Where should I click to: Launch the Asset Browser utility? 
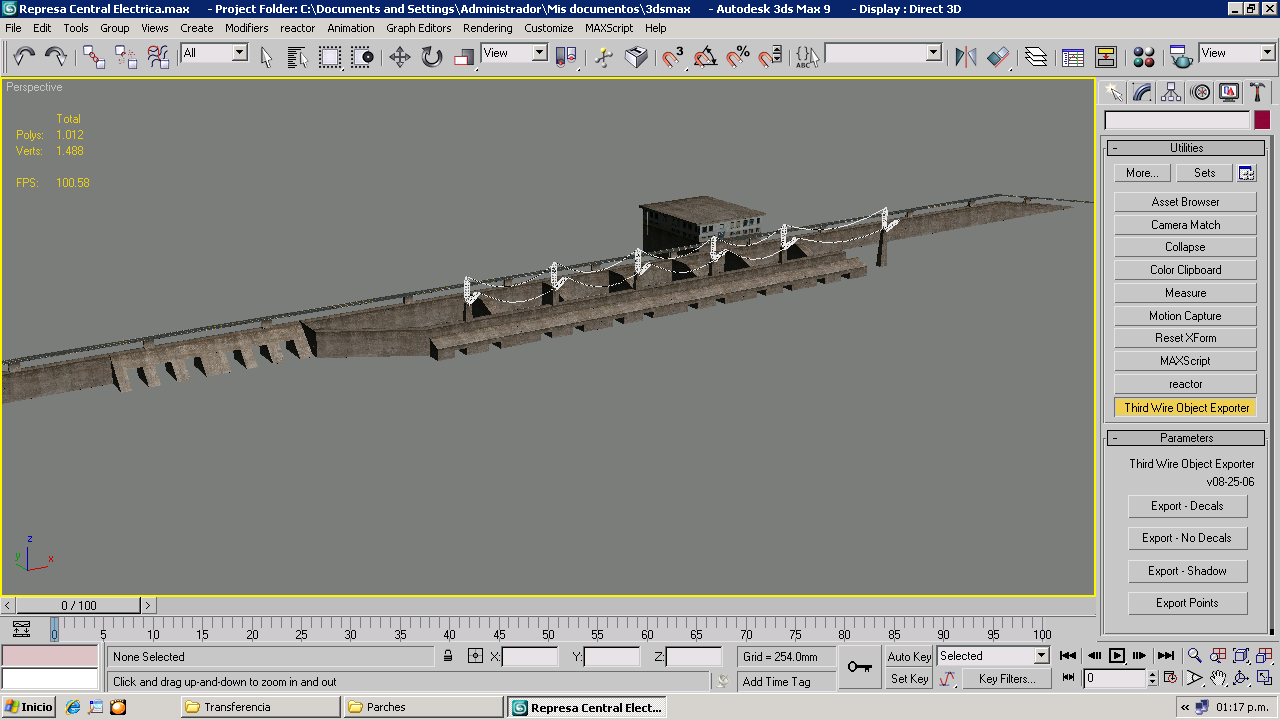[1185, 202]
